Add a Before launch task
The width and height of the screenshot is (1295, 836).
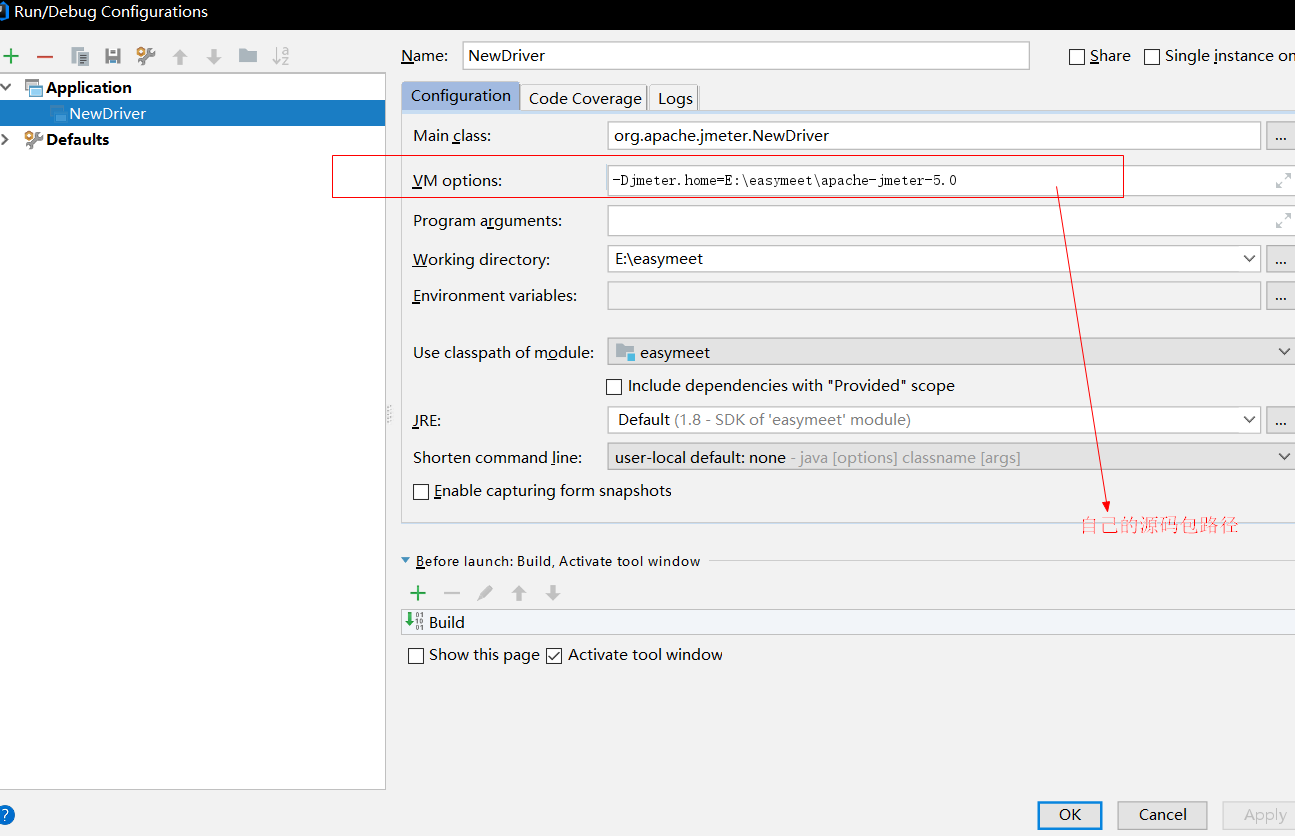(418, 593)
